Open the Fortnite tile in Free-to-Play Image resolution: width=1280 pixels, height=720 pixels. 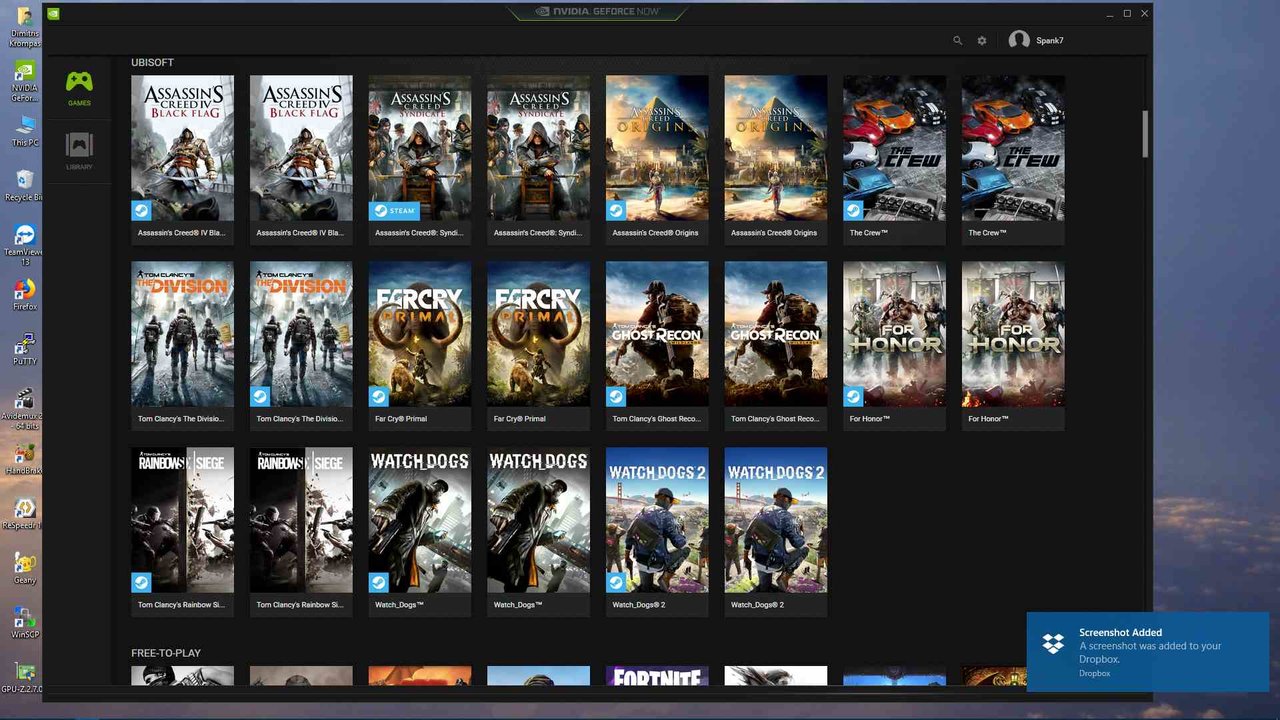pos(657,676)
